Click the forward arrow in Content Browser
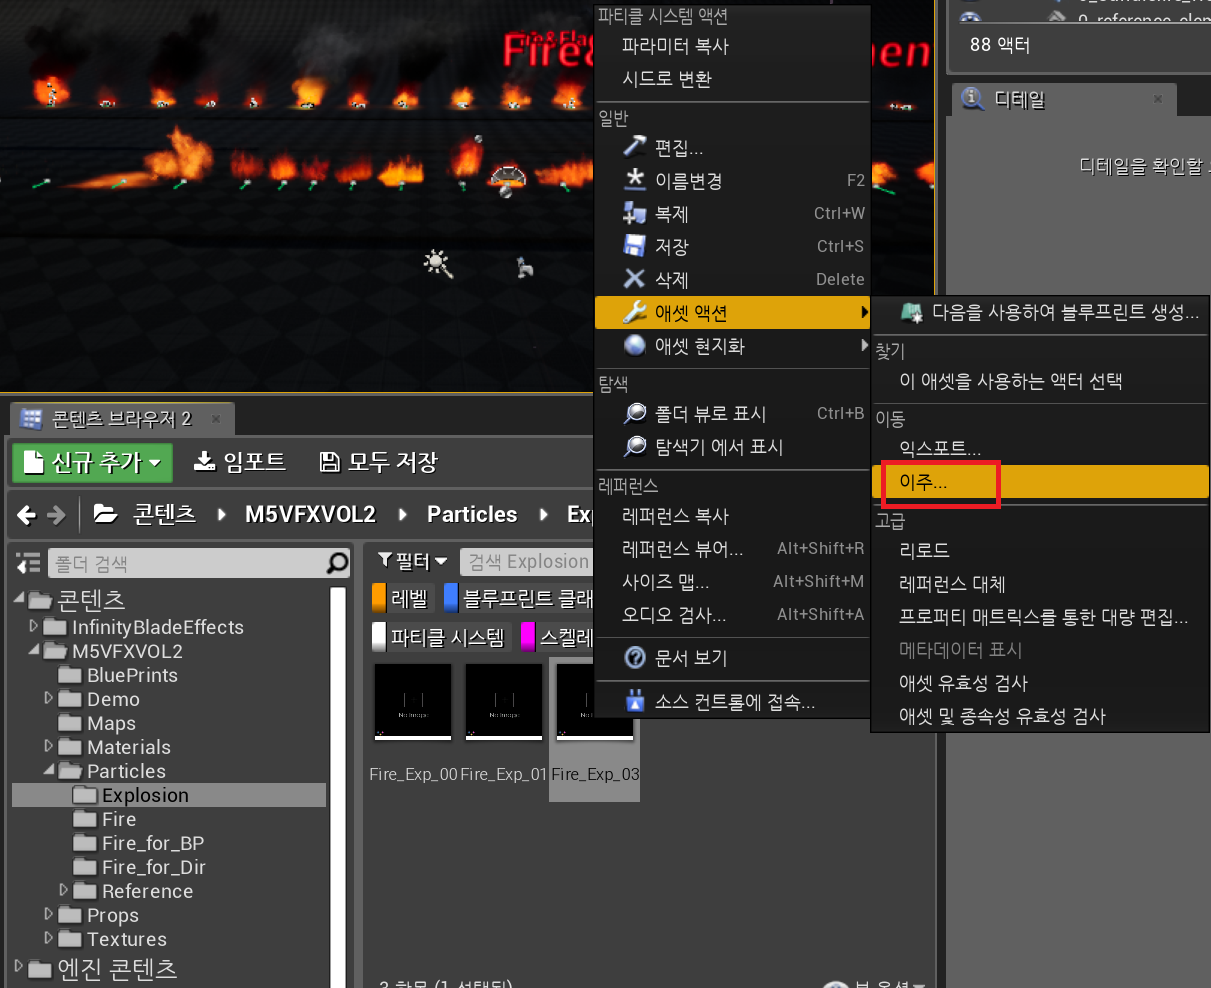Viewport: 1211px width, 988px height. (57, 515)
